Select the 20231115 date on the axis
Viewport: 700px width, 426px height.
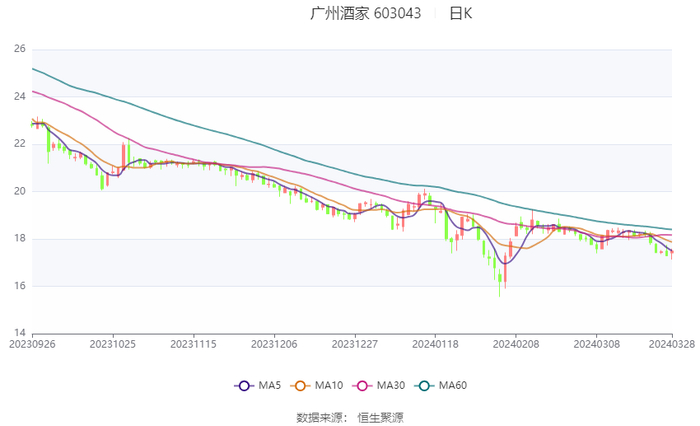[193, 342]
